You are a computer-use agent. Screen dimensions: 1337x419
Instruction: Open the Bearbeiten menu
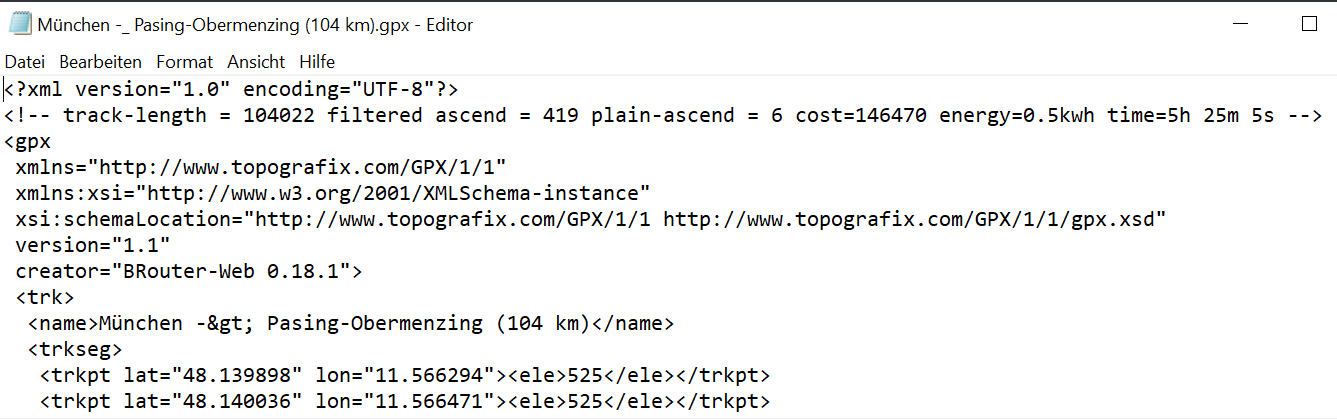[100, 61]
